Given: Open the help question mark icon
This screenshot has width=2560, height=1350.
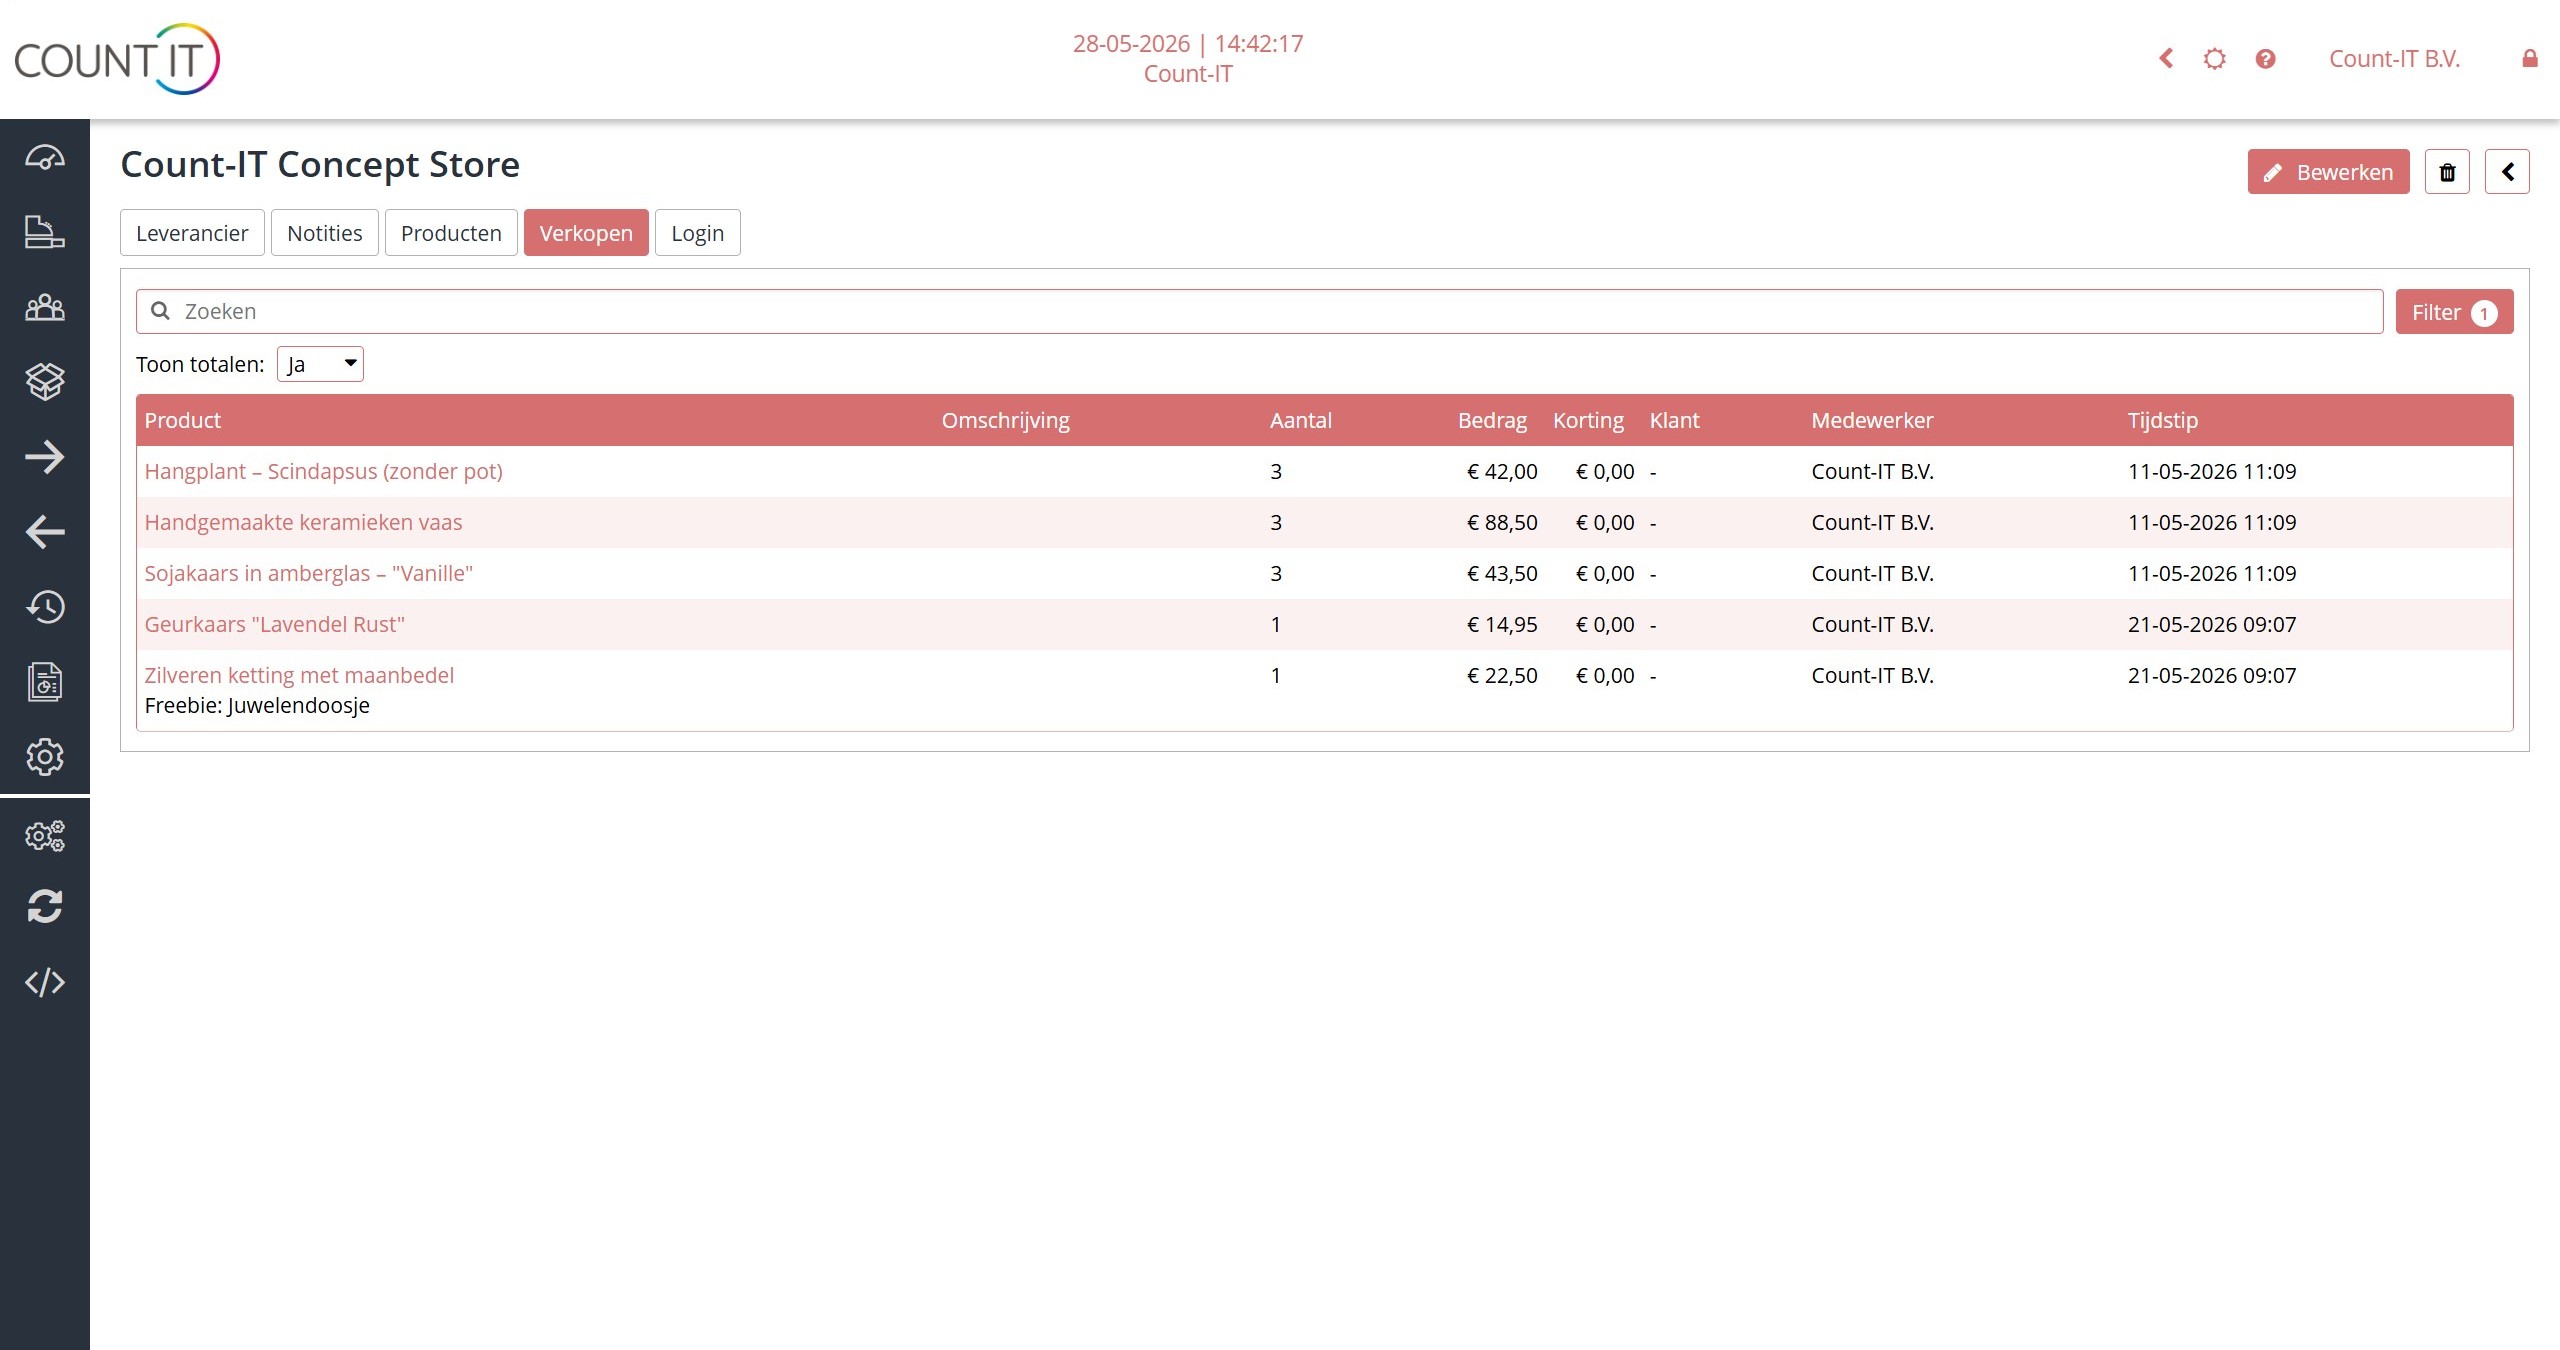Looking at the screenshot, I should tap(2265, 59).
